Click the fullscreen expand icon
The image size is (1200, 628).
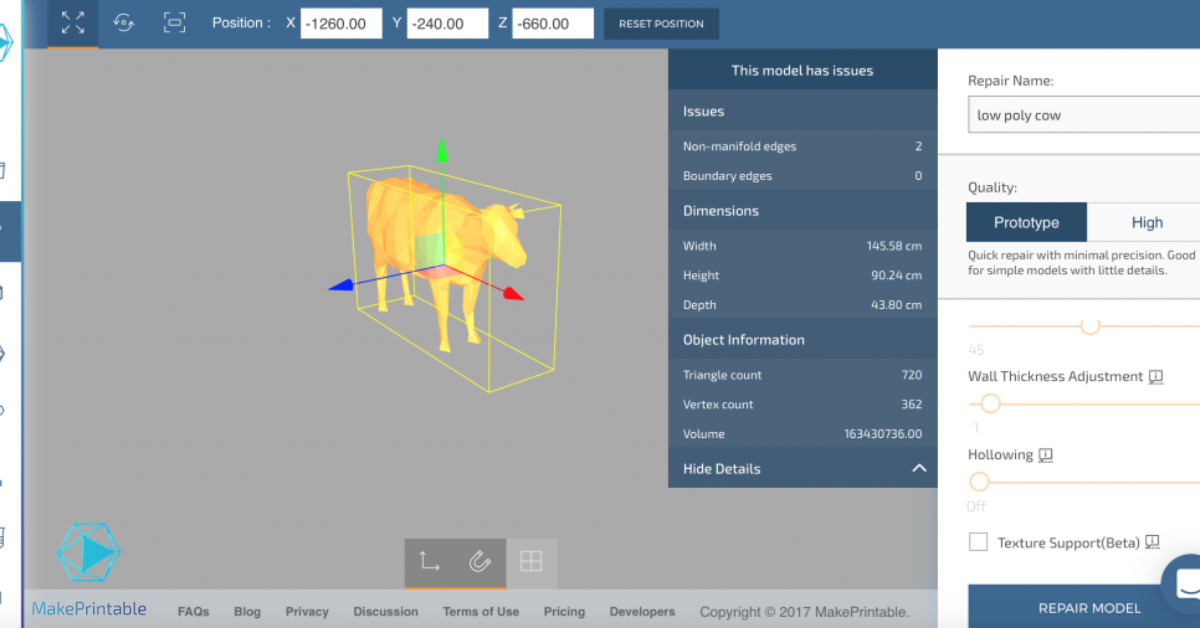(69, 22)
